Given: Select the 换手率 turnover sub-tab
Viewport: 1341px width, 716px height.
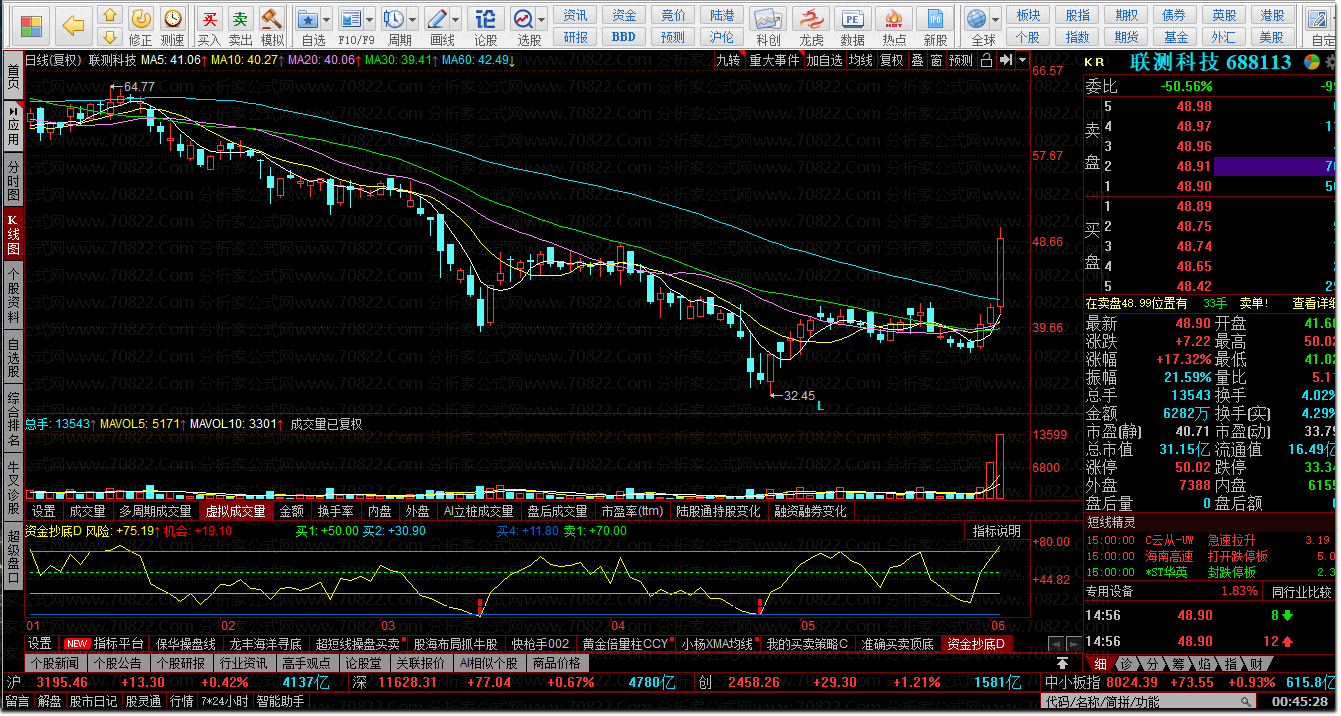Looking at the screenshot, I should click(x=336, y=511).
